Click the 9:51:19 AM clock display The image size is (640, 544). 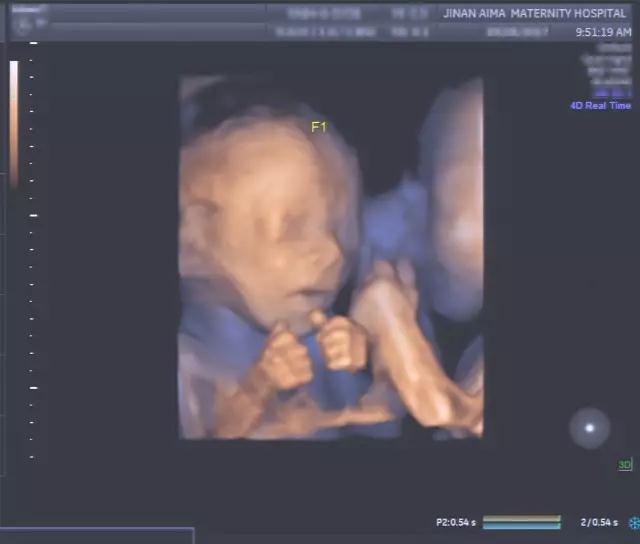pyautogui.click(x=604, y=32)
